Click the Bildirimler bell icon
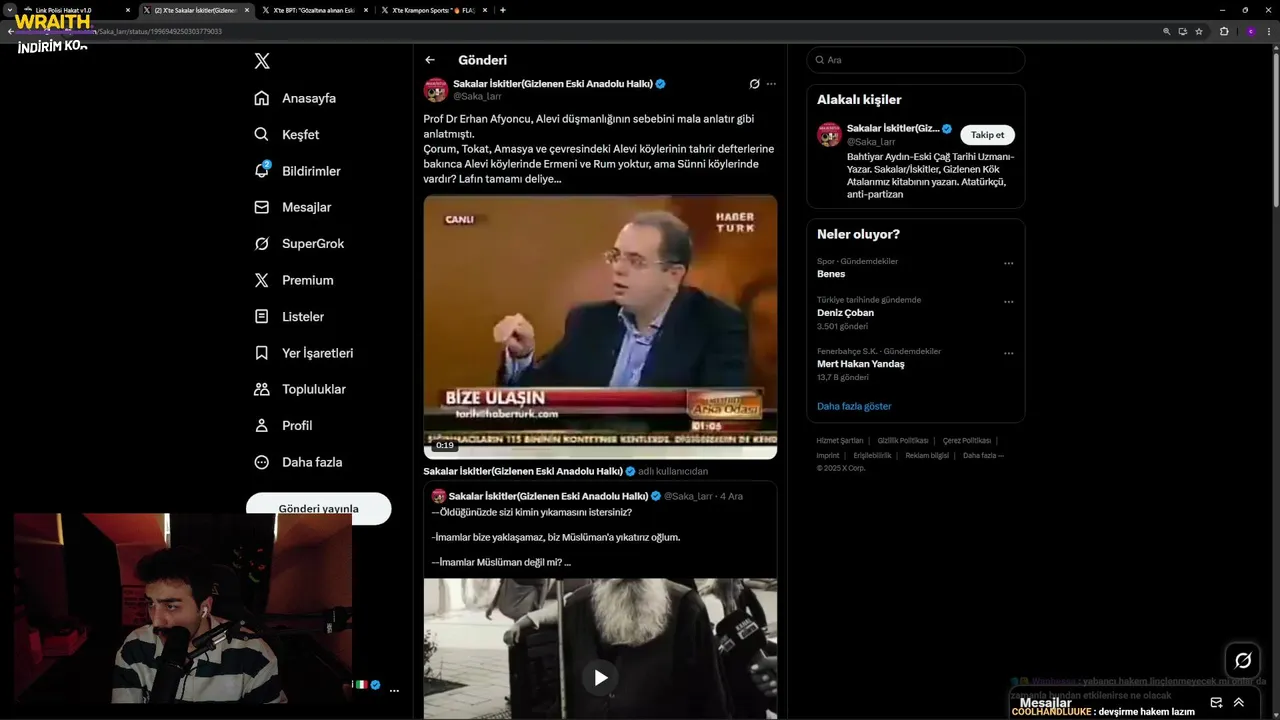 tap(262, 170)
